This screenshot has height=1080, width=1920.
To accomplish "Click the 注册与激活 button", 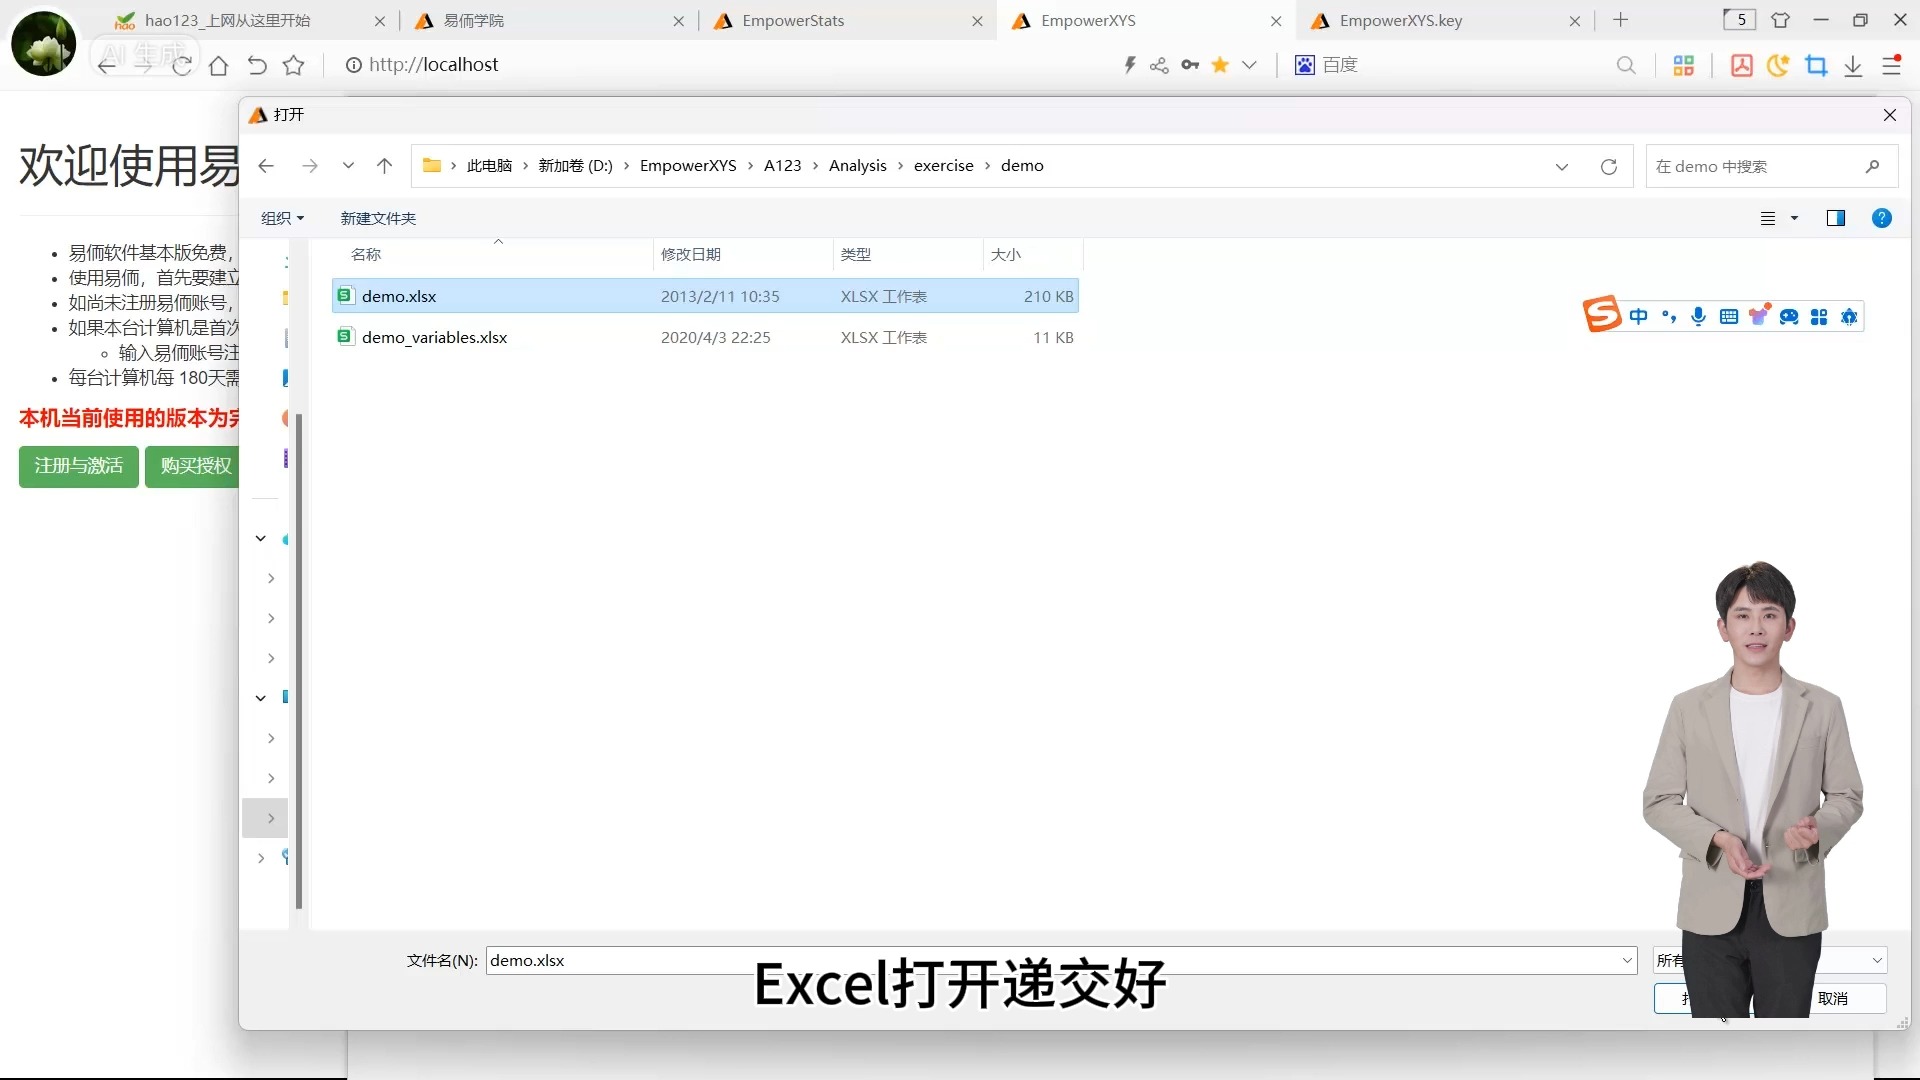I will pyautogui.click(x=78, y=465).
